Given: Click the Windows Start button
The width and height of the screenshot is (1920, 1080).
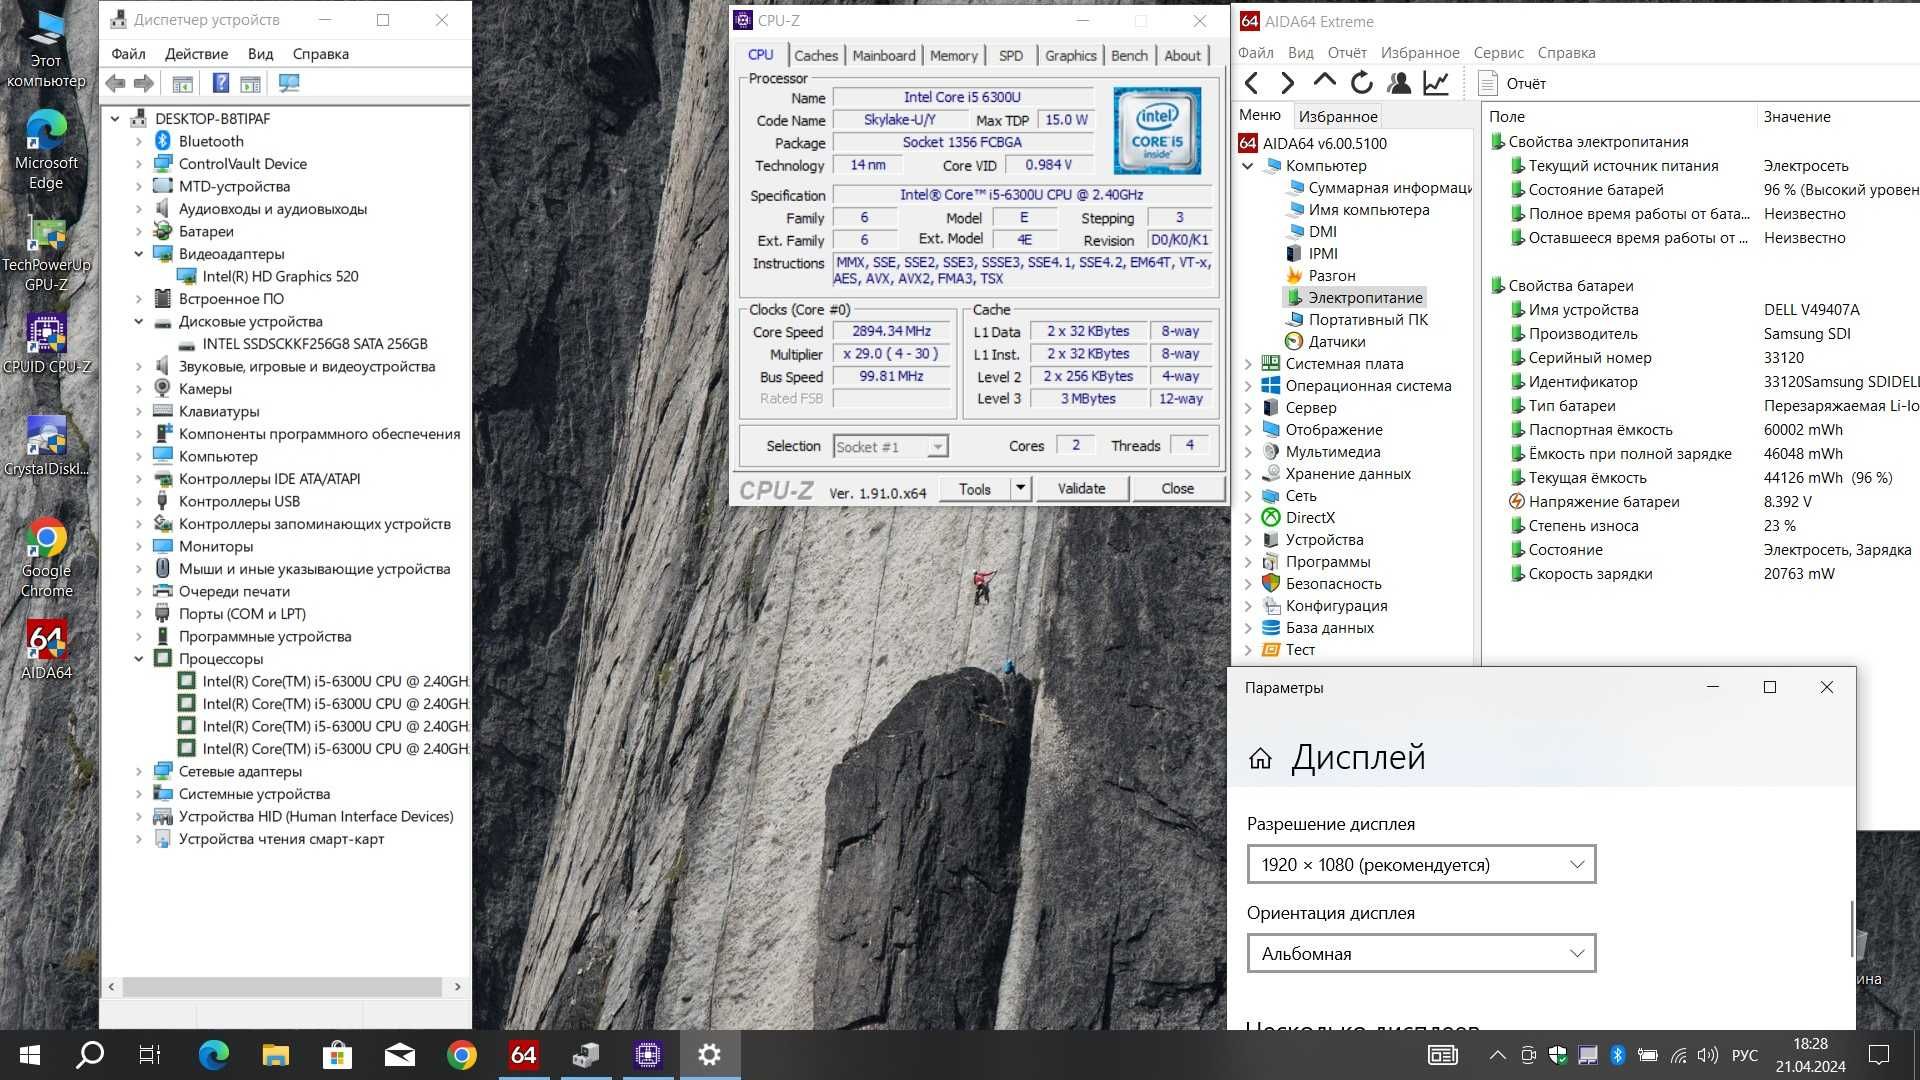Looking at the screenshot, I should (x=30, y=1054).
